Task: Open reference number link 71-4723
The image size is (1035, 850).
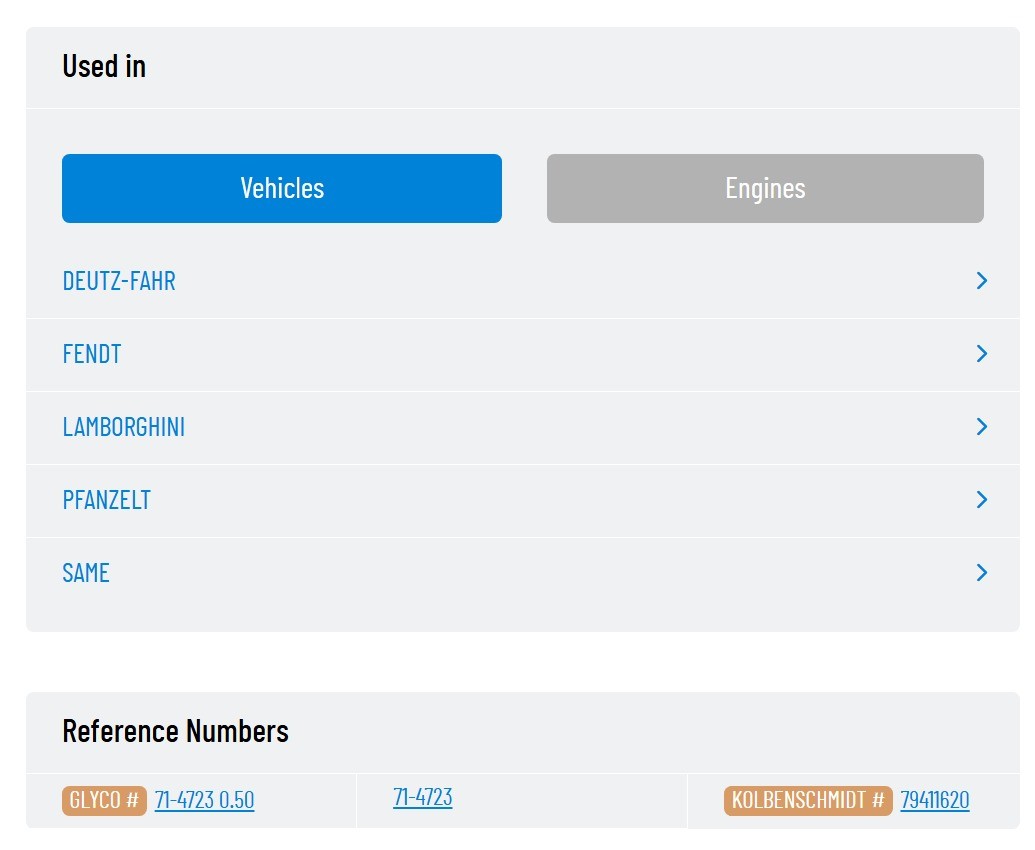Action: (x=422, y=797)
